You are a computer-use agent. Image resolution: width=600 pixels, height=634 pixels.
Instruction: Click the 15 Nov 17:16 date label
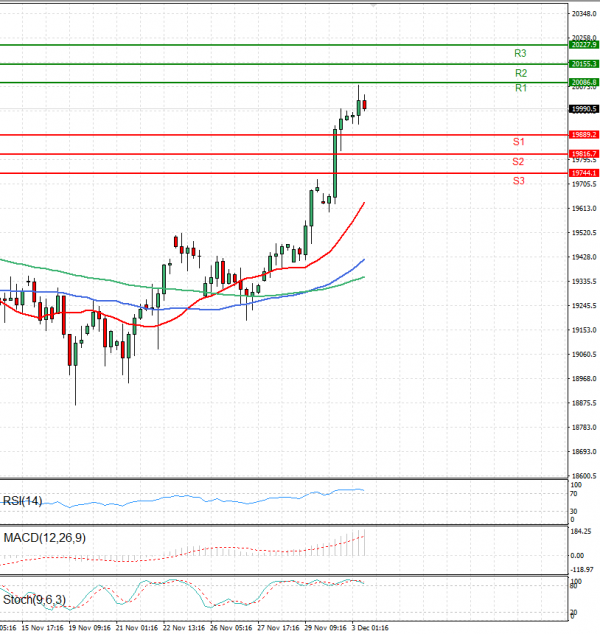pyautogui.click(x=42, y=628)
